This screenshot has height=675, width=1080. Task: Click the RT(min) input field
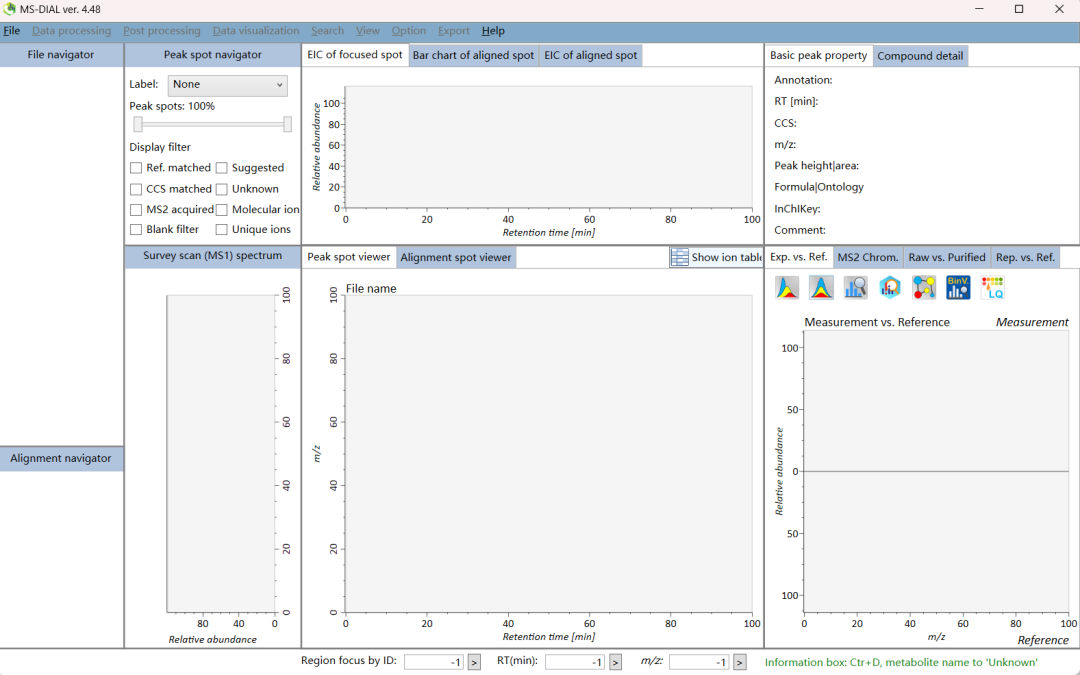click(x=575, y=662)
